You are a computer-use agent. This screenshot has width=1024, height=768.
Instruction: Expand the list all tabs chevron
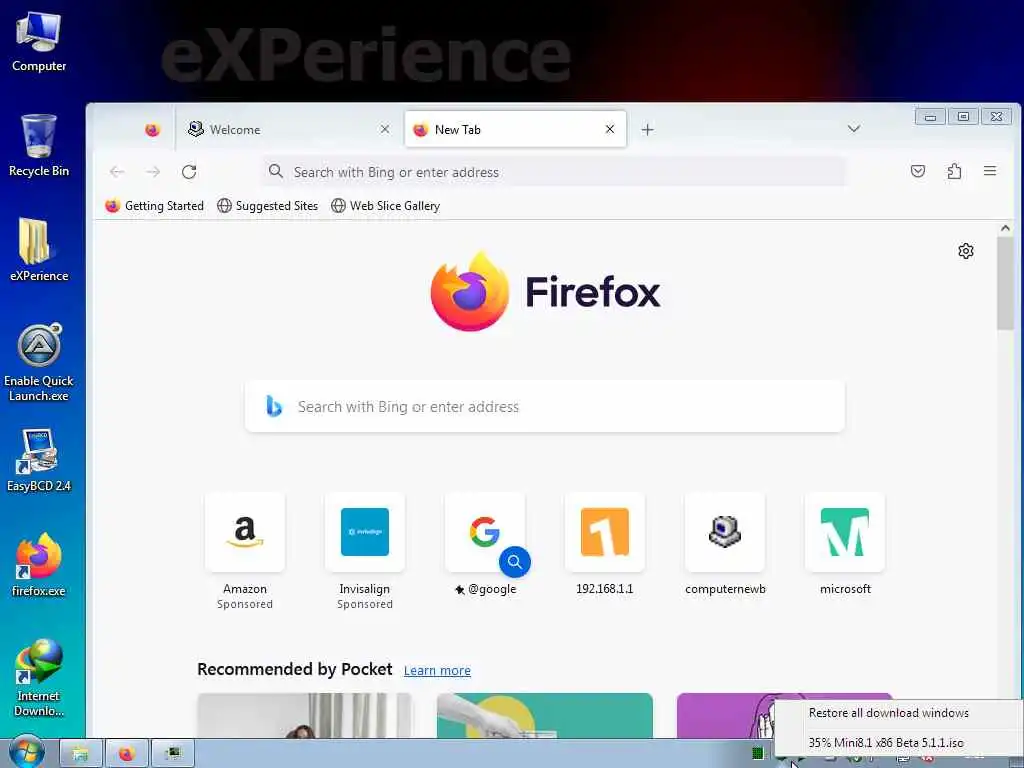click(854, 129)
